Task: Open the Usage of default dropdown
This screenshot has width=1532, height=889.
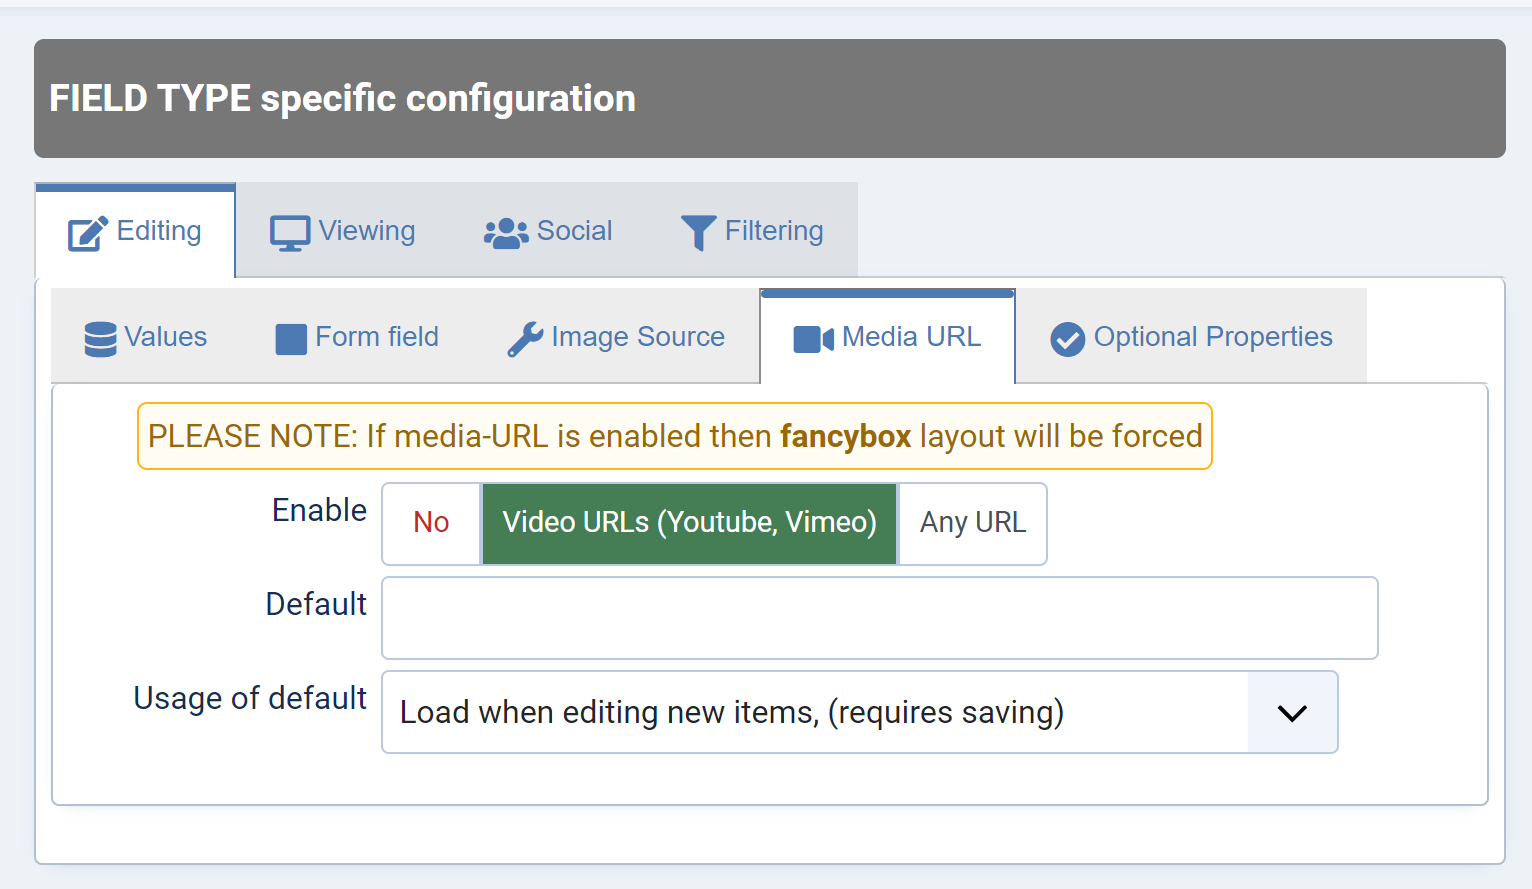Action: pos(860,712)
